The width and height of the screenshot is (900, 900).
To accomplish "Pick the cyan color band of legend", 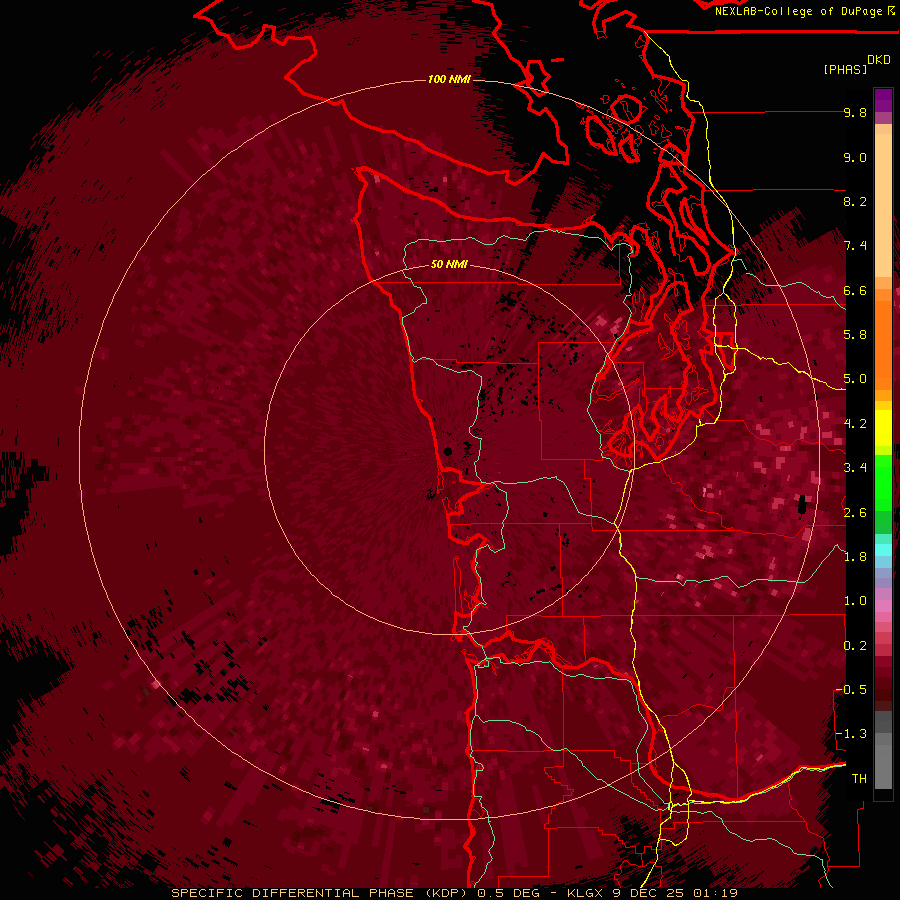I will click(883, 550).
